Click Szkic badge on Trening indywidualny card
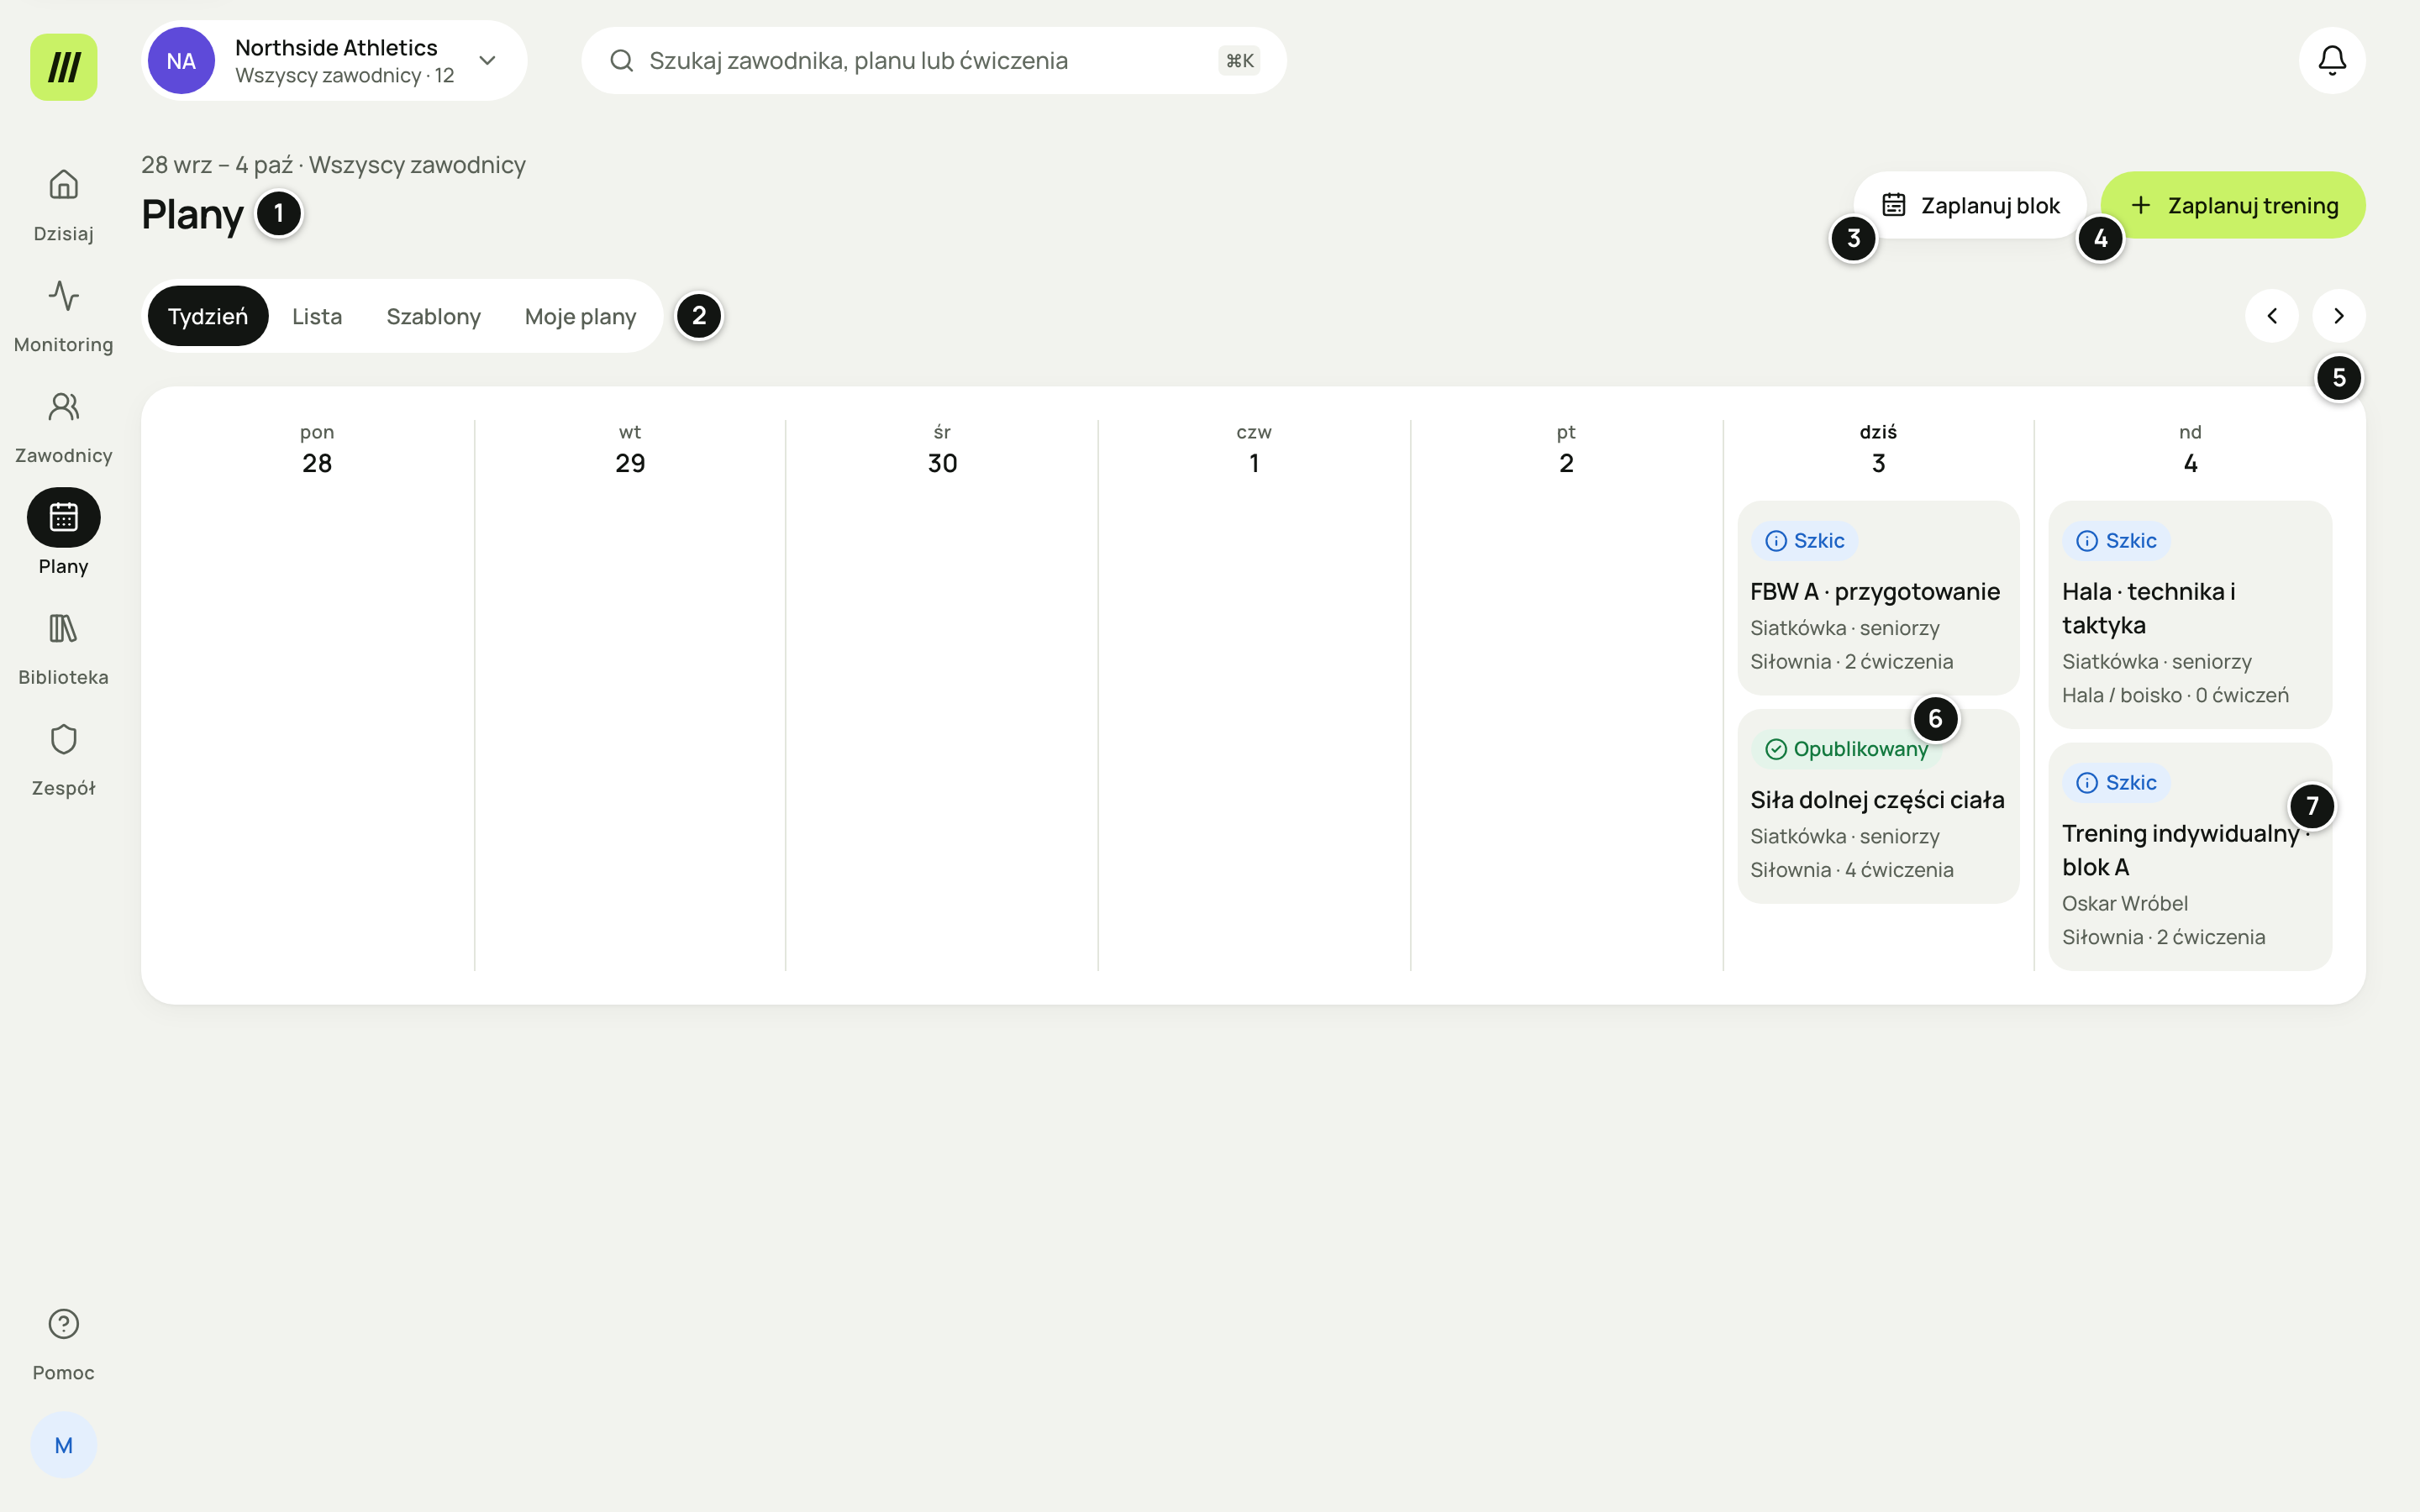The height and width of the screenshot is (1512, 2420). tap(2116, 783)
